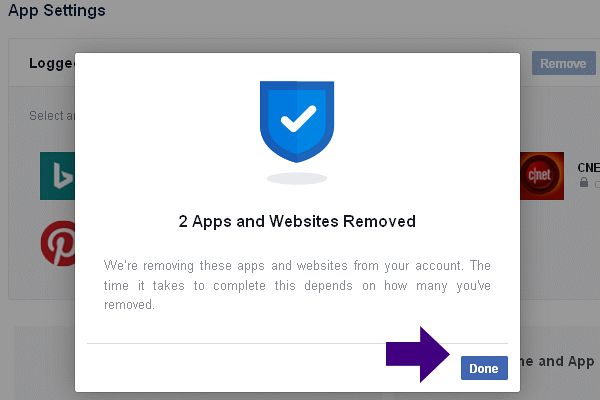Select the Bing app icon
Image resolution: width=600 pixels, height=400 pixels.
click(x=57, y=176)
